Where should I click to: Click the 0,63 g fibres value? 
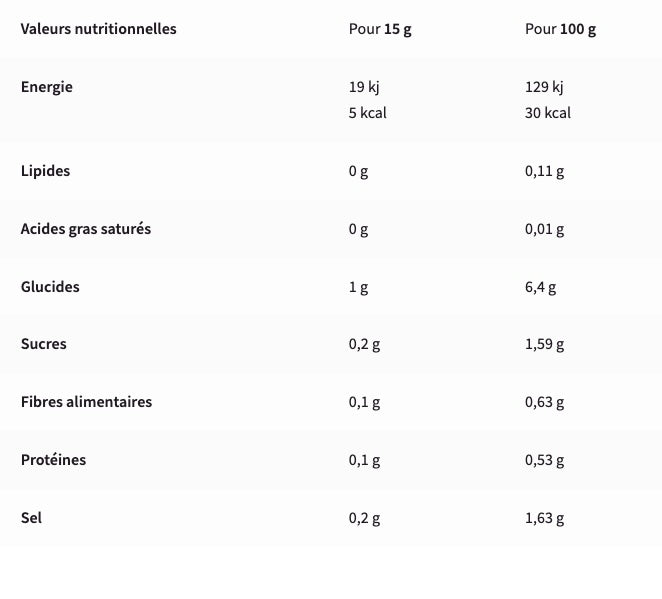tap(544, 403)
